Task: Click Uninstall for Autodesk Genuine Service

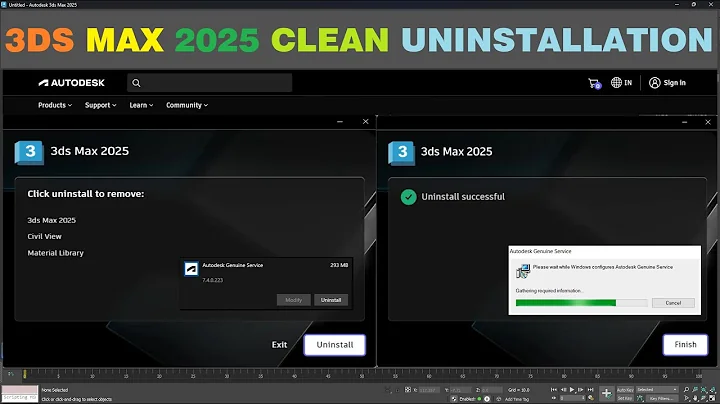Action: pyautogui.click(x=331, y=300)
